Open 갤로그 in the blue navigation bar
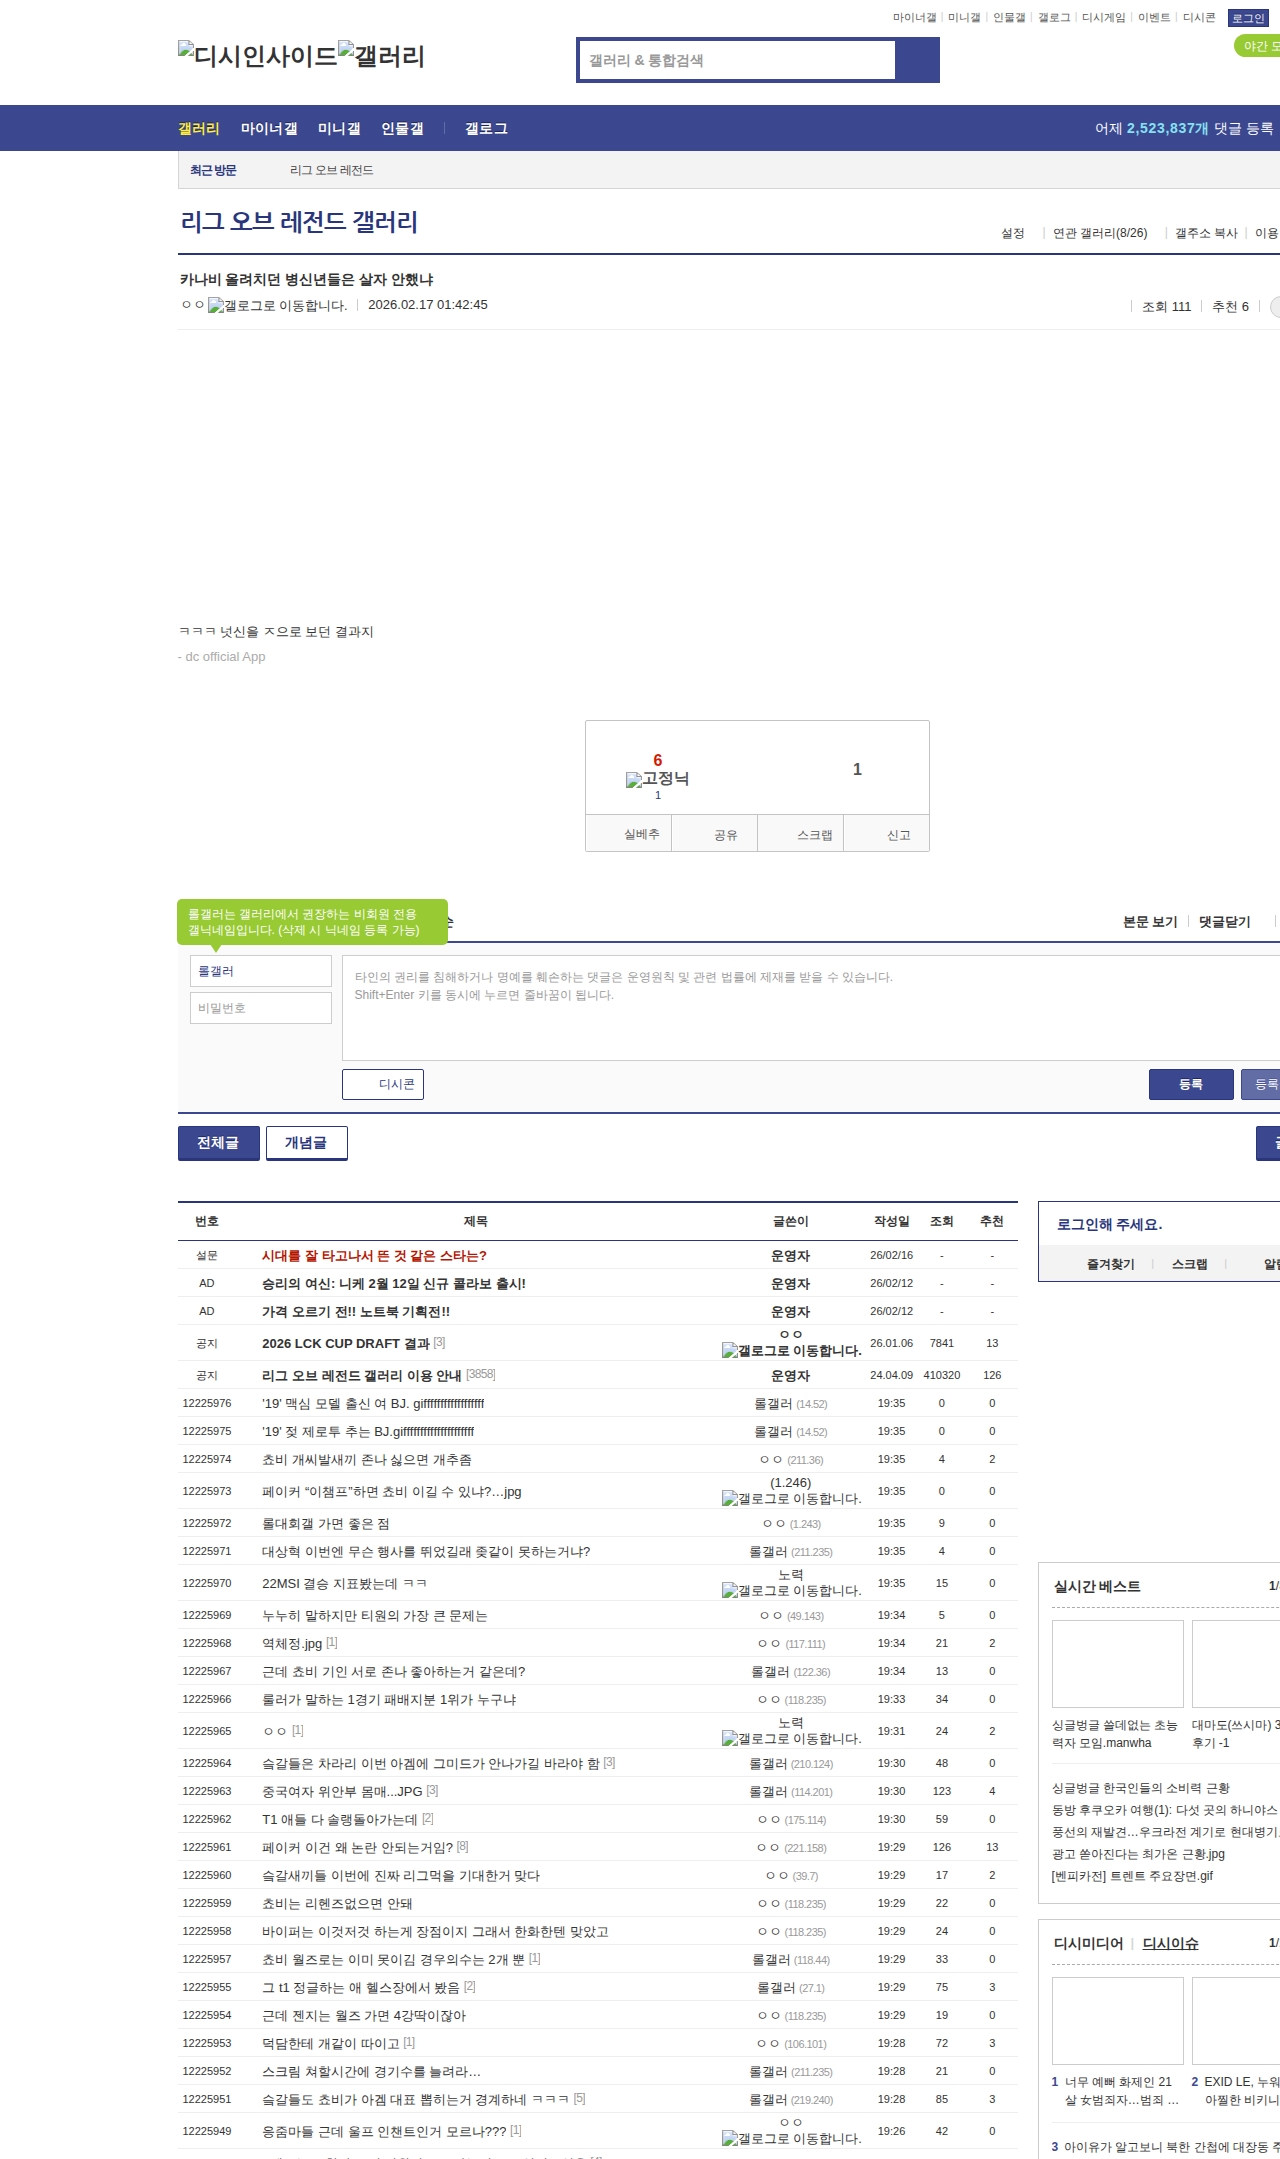Screen dimensions: 1280x2159 click(x=486, y=129)
